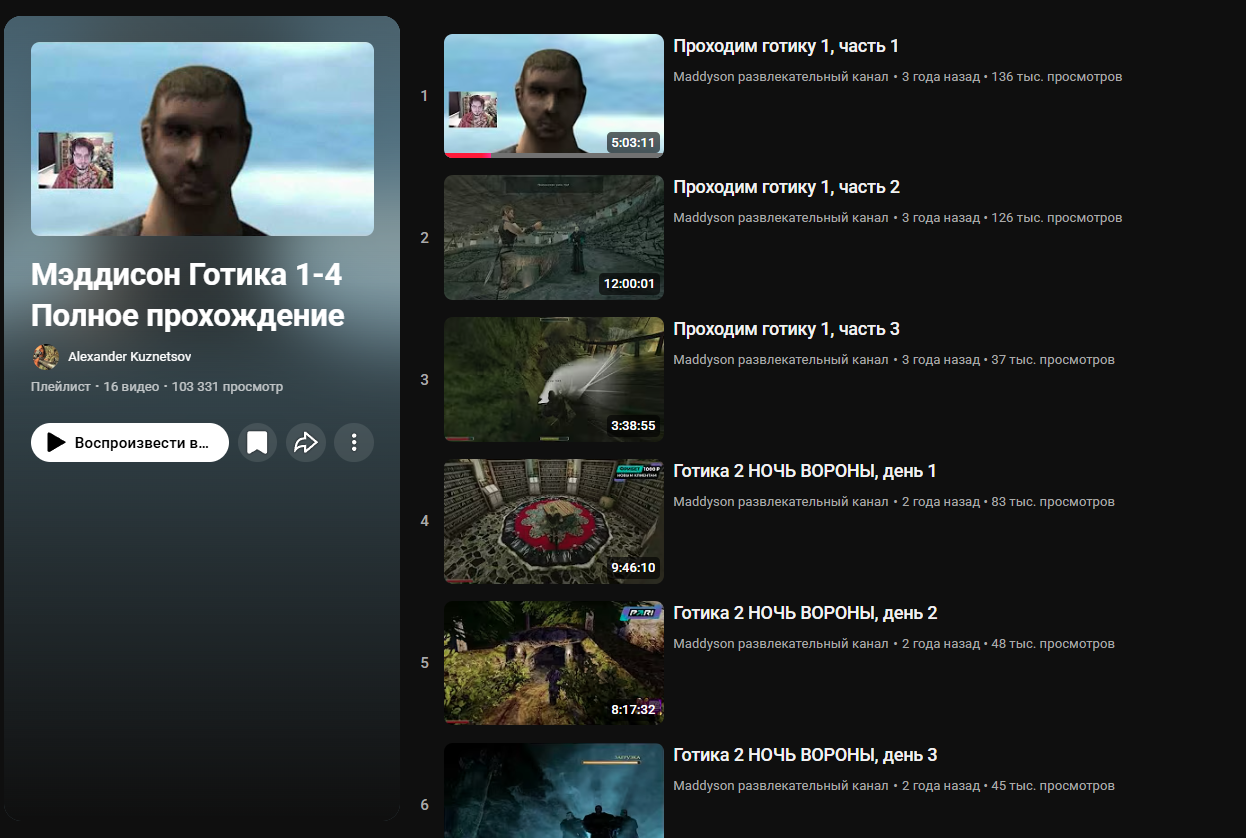
Task: Click '136 тыс. просмотров' text
Action: coord(1056,77)
